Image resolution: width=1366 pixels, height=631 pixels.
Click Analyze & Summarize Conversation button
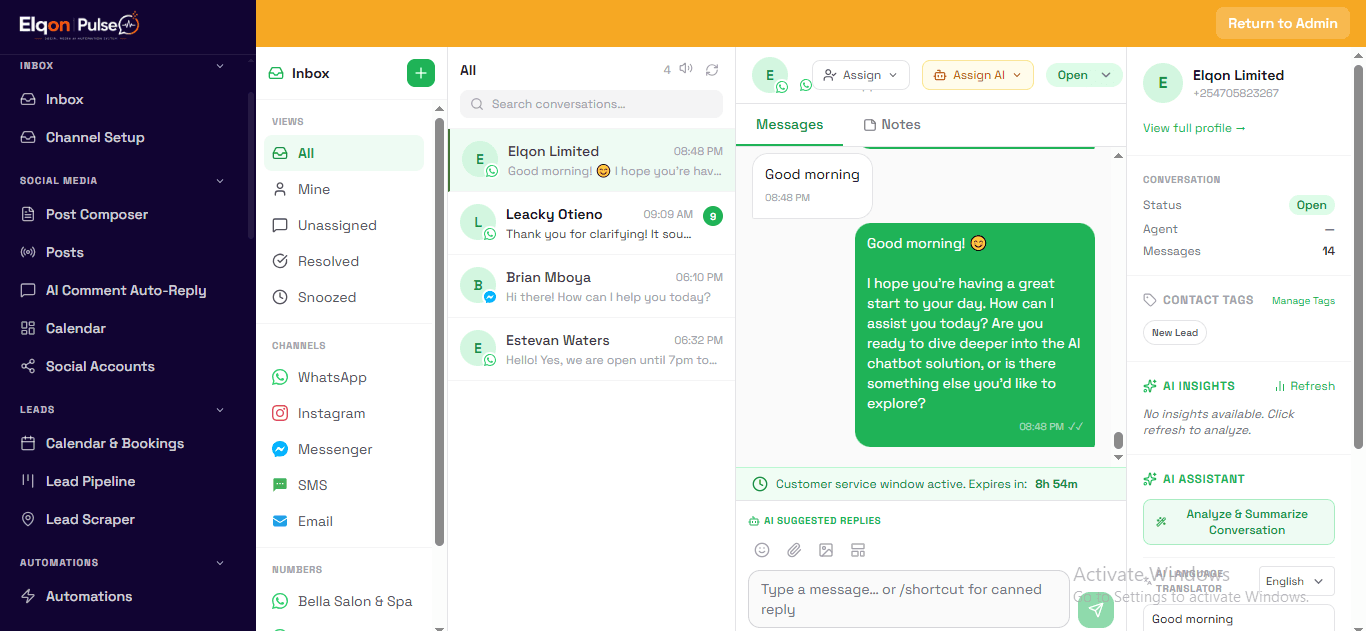coord(1239,522)
